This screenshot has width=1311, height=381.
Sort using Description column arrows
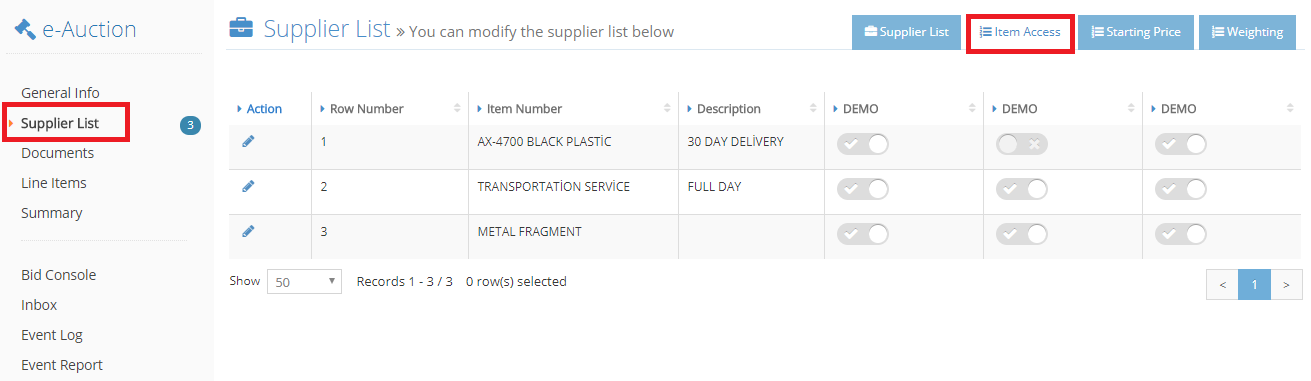(814, 108)
